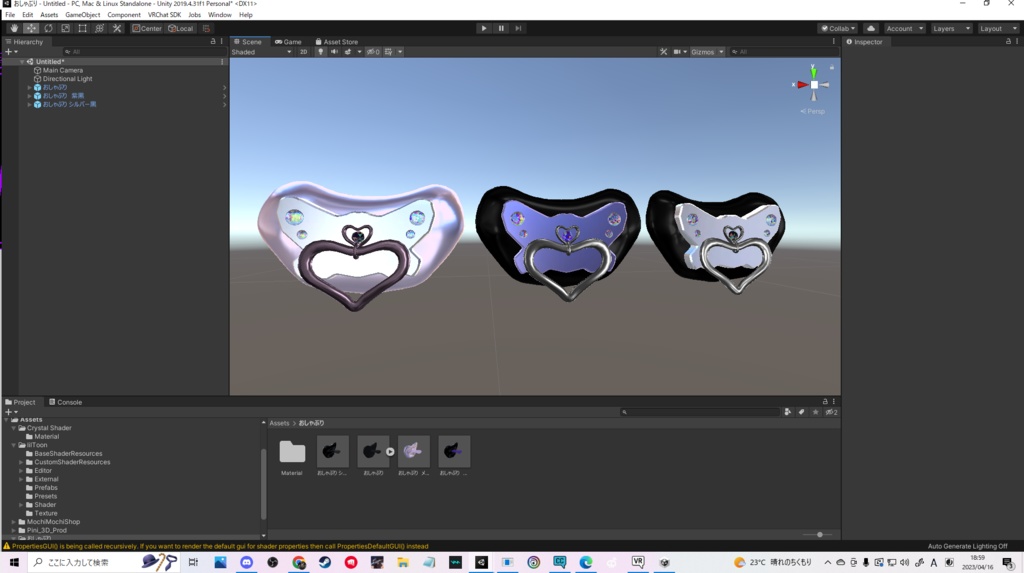The height and width of the screenshot is (573, 1024).
Task: Lock the Hierarchy panel
Action: tap(213, 41)
